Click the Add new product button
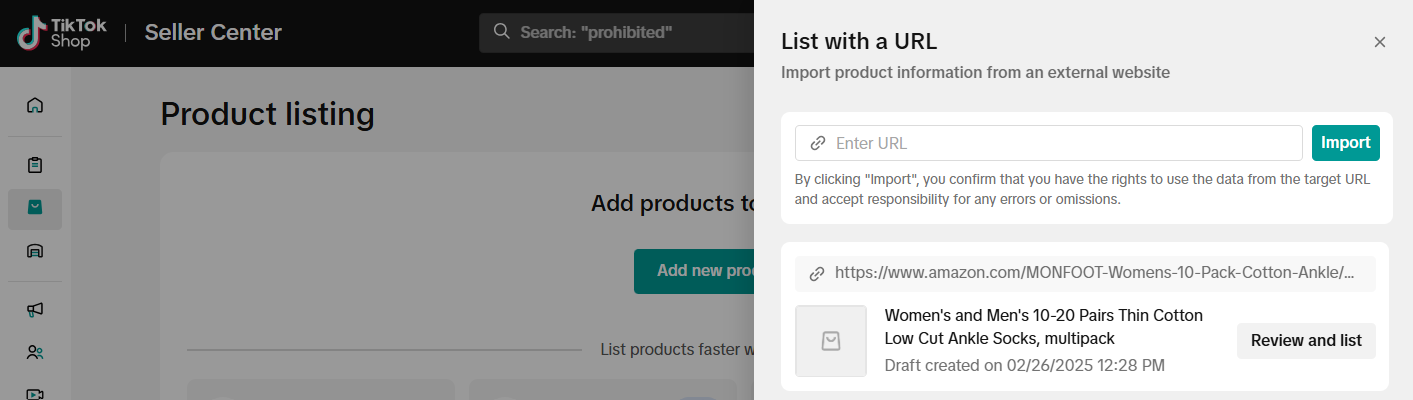 694,271
